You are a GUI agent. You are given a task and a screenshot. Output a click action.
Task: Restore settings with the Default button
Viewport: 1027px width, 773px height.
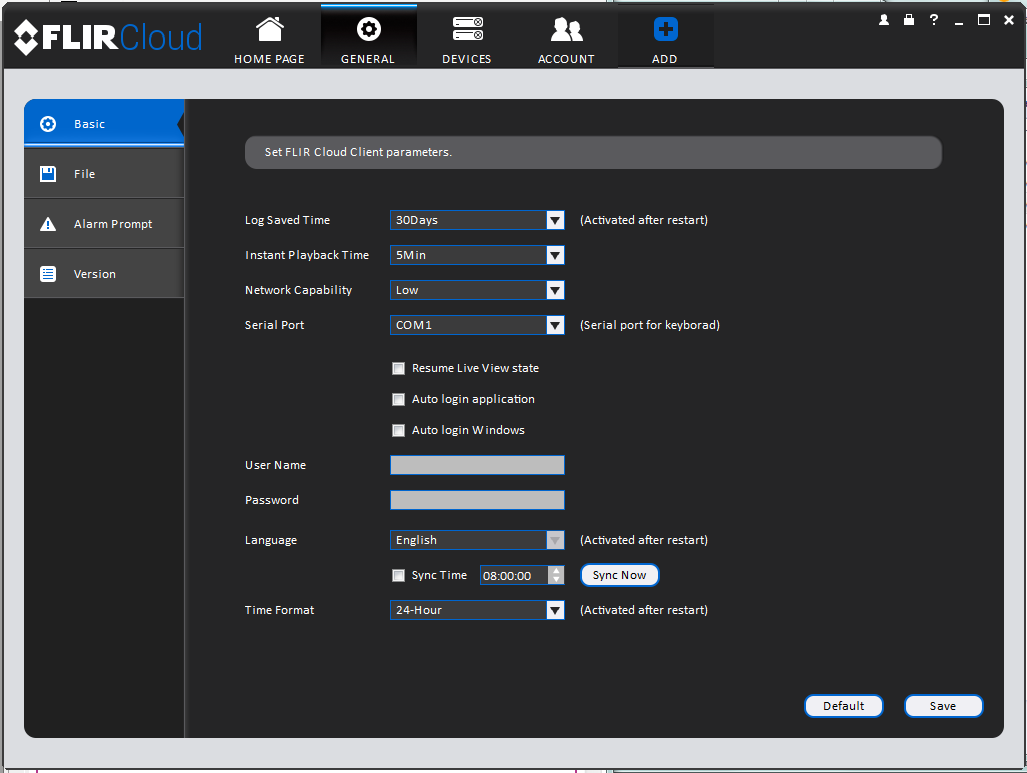point(844,706)
